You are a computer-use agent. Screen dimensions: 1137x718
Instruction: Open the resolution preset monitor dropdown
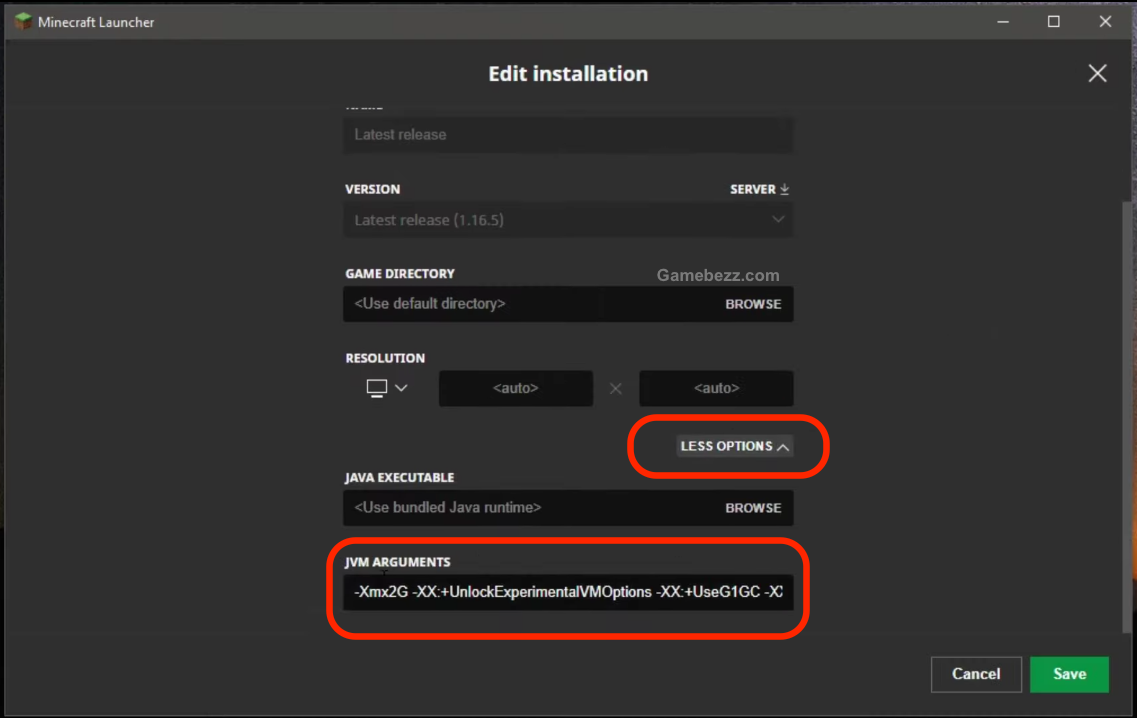click(386, 388)
